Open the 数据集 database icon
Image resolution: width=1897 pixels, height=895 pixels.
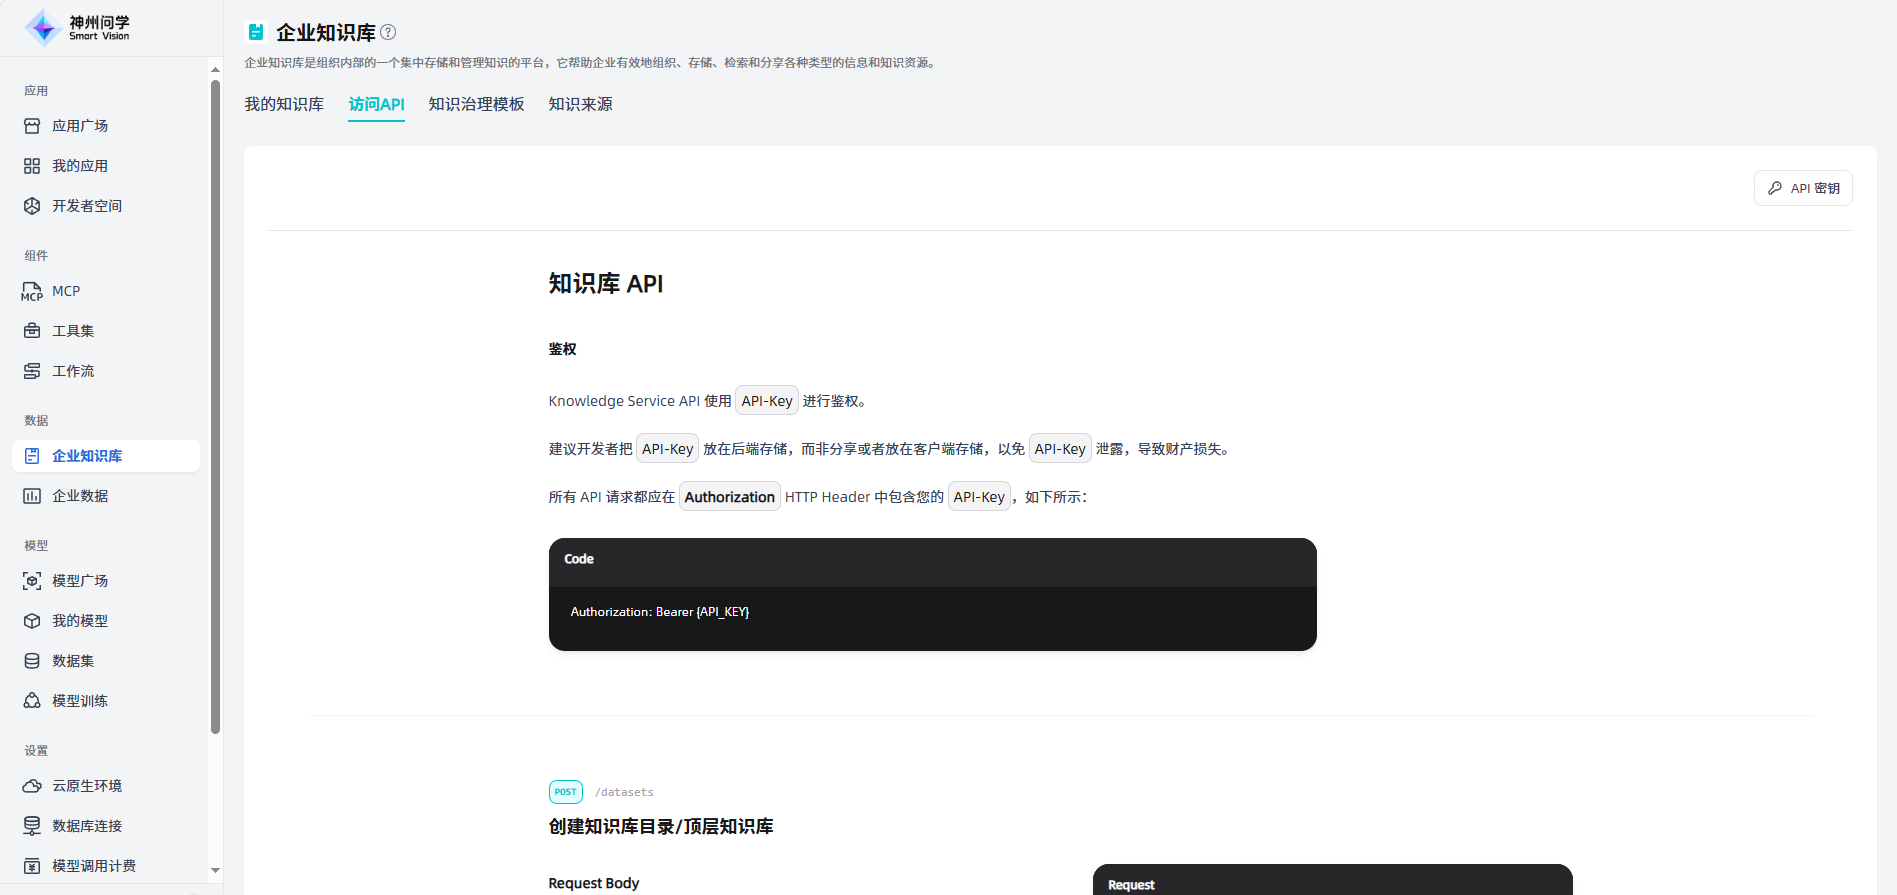pos(32,661)
